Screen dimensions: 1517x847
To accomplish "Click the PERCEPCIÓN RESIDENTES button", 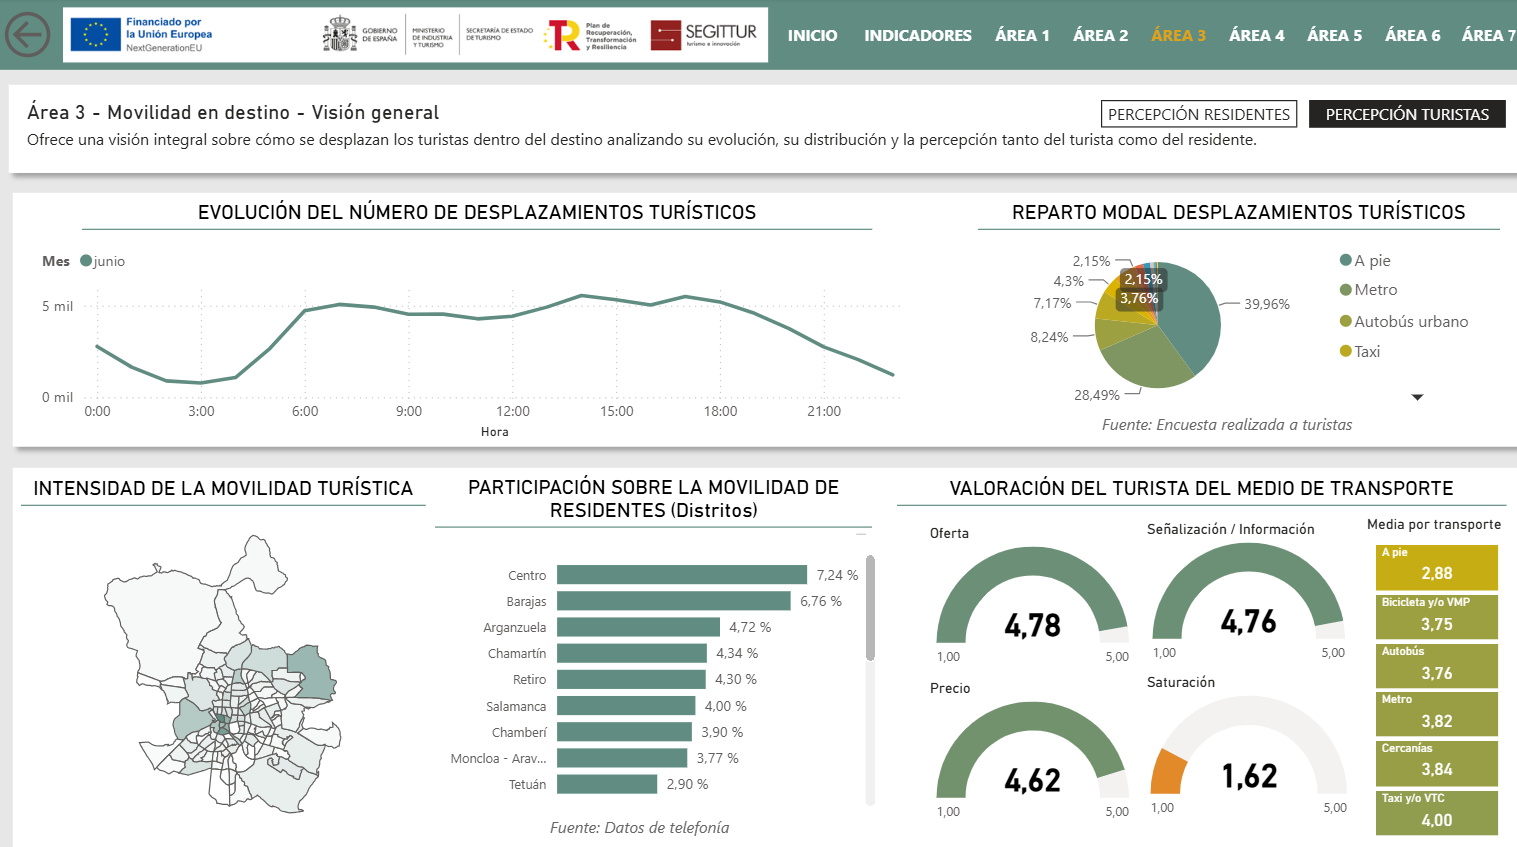I will point(1199,114).
